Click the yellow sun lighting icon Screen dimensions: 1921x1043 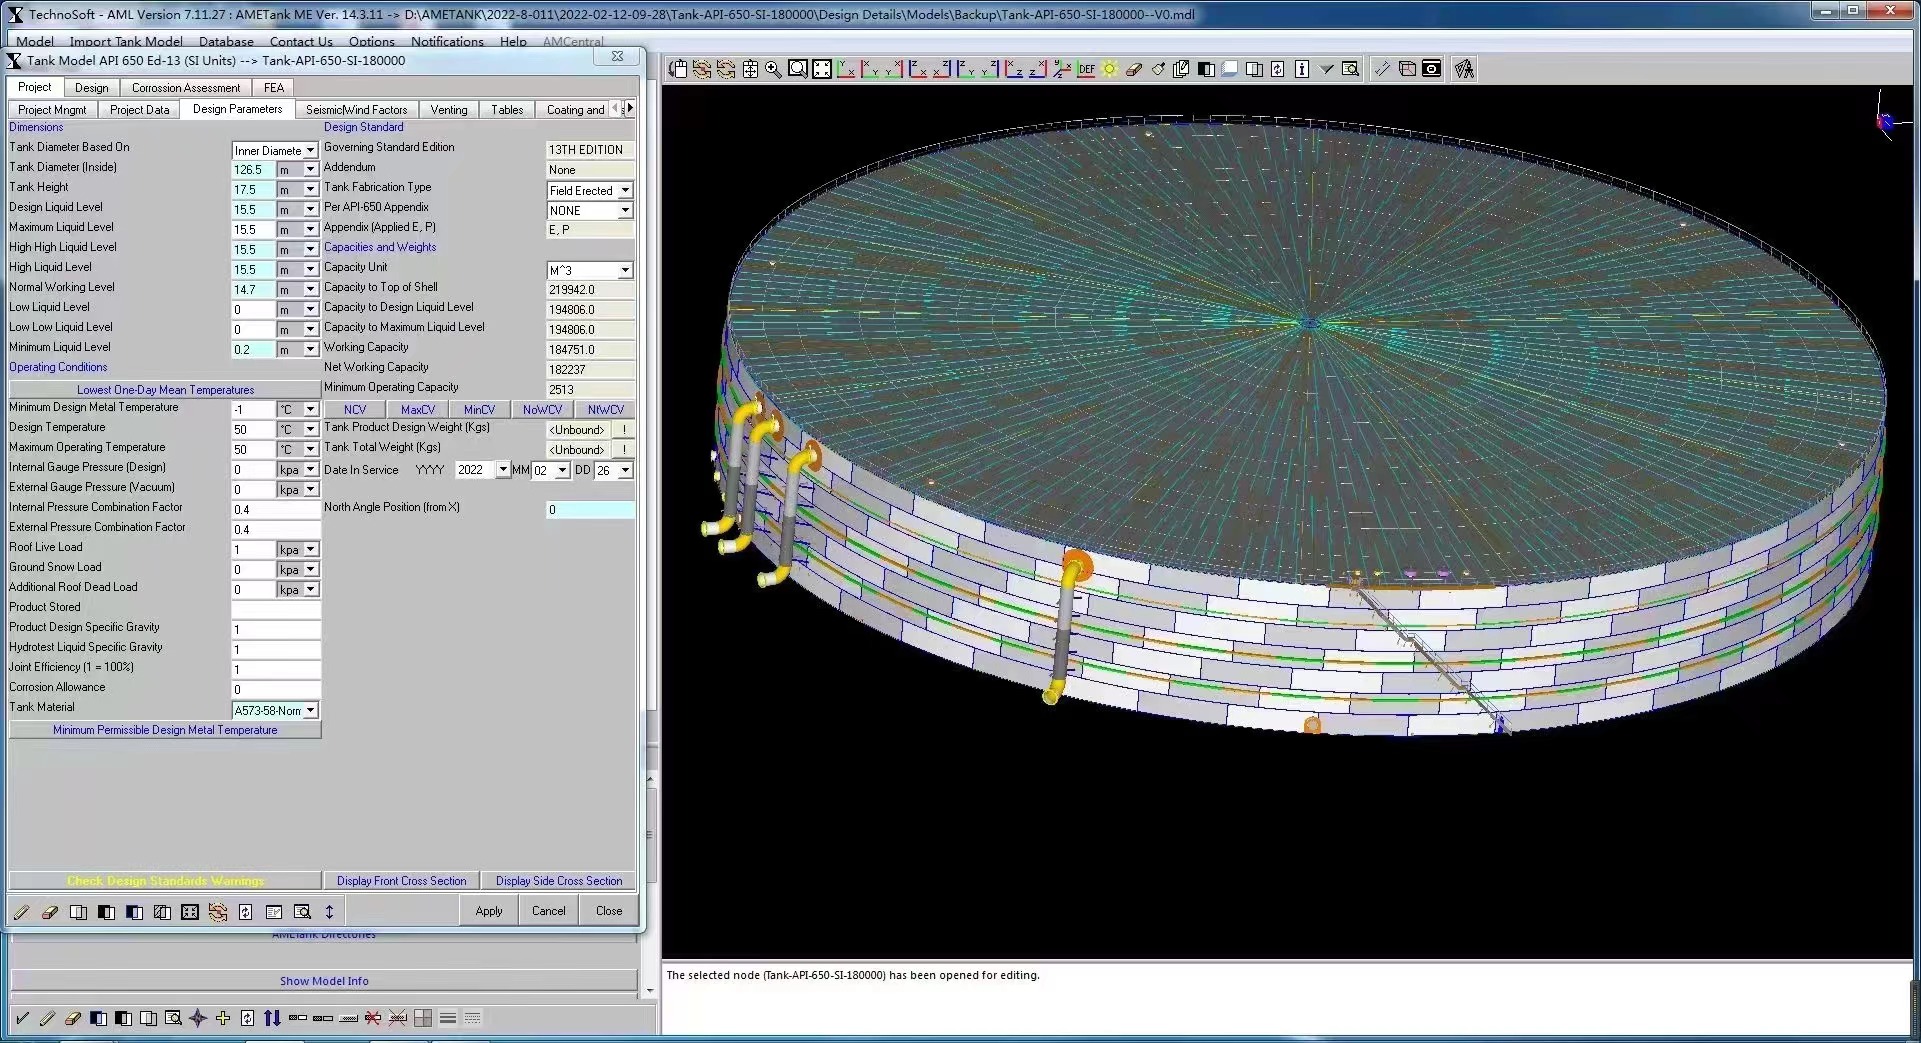(1110, 69)
